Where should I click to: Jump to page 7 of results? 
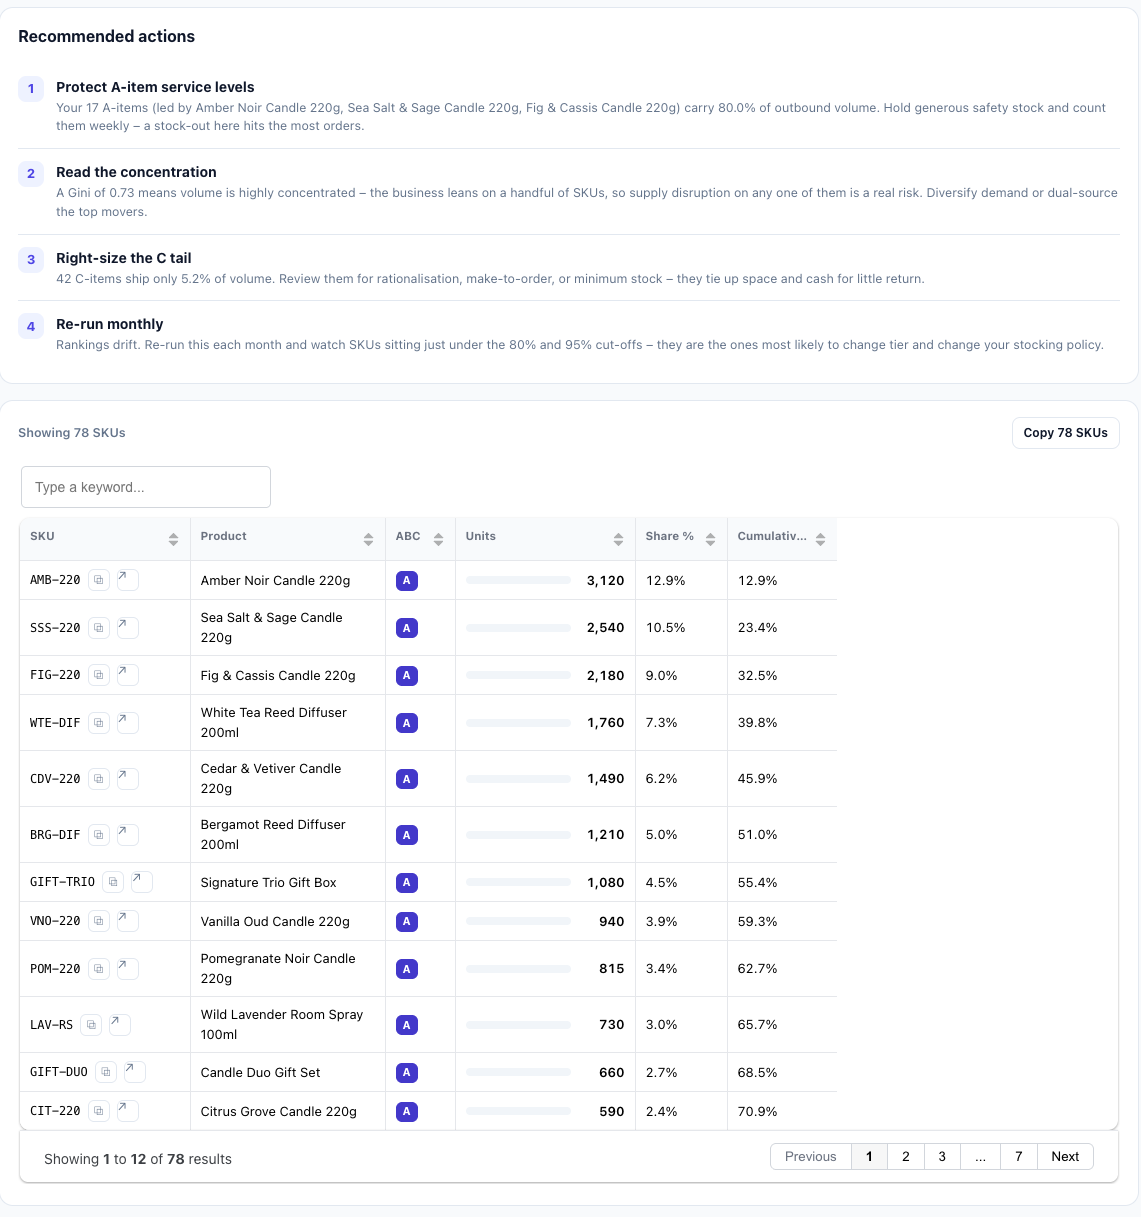click(x=1019, y=1157)
